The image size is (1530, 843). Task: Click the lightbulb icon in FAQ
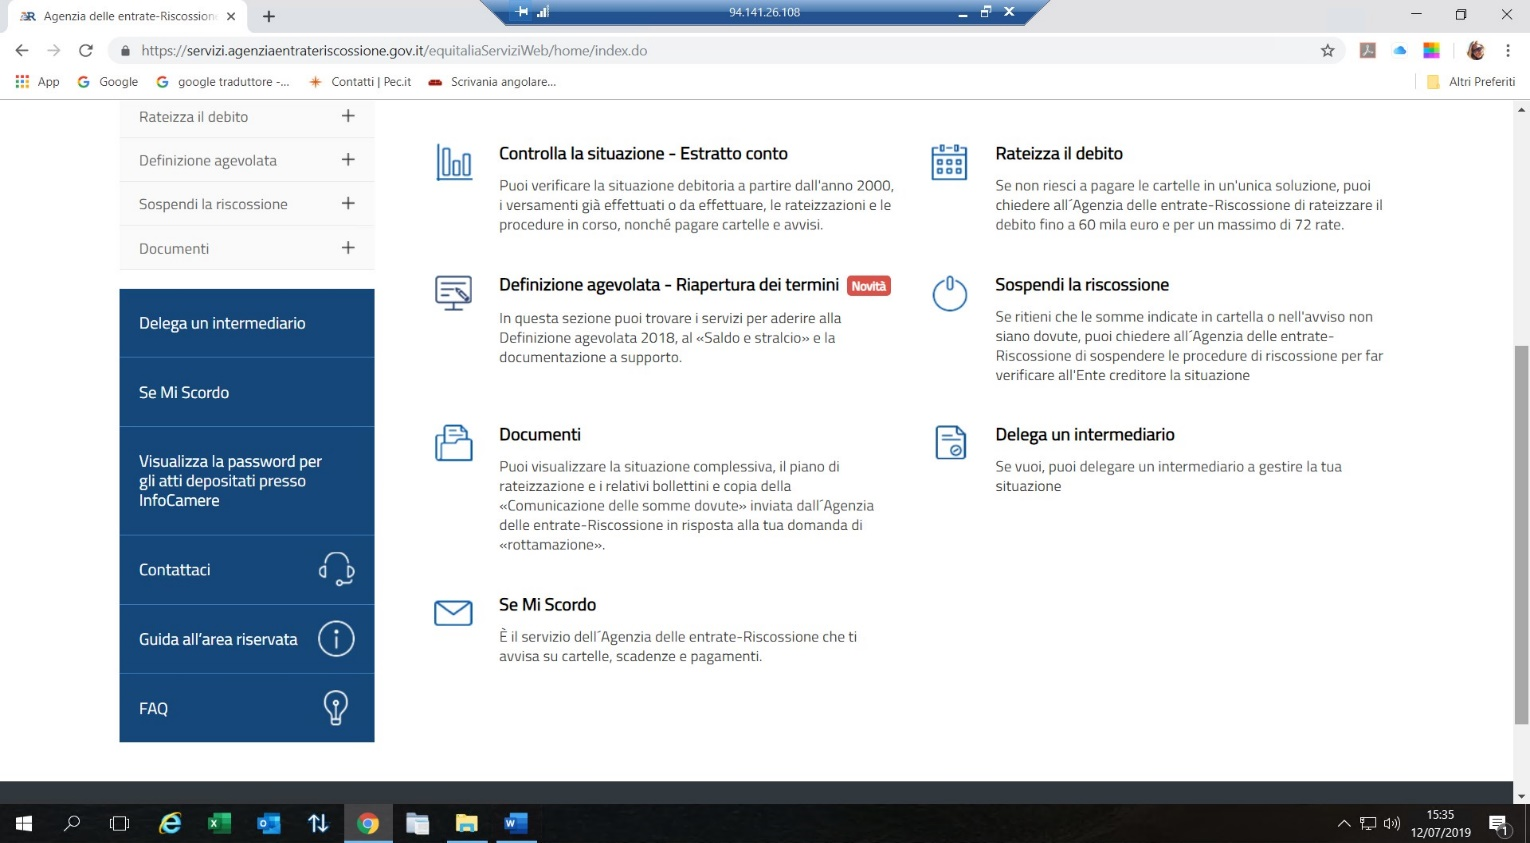336,708
